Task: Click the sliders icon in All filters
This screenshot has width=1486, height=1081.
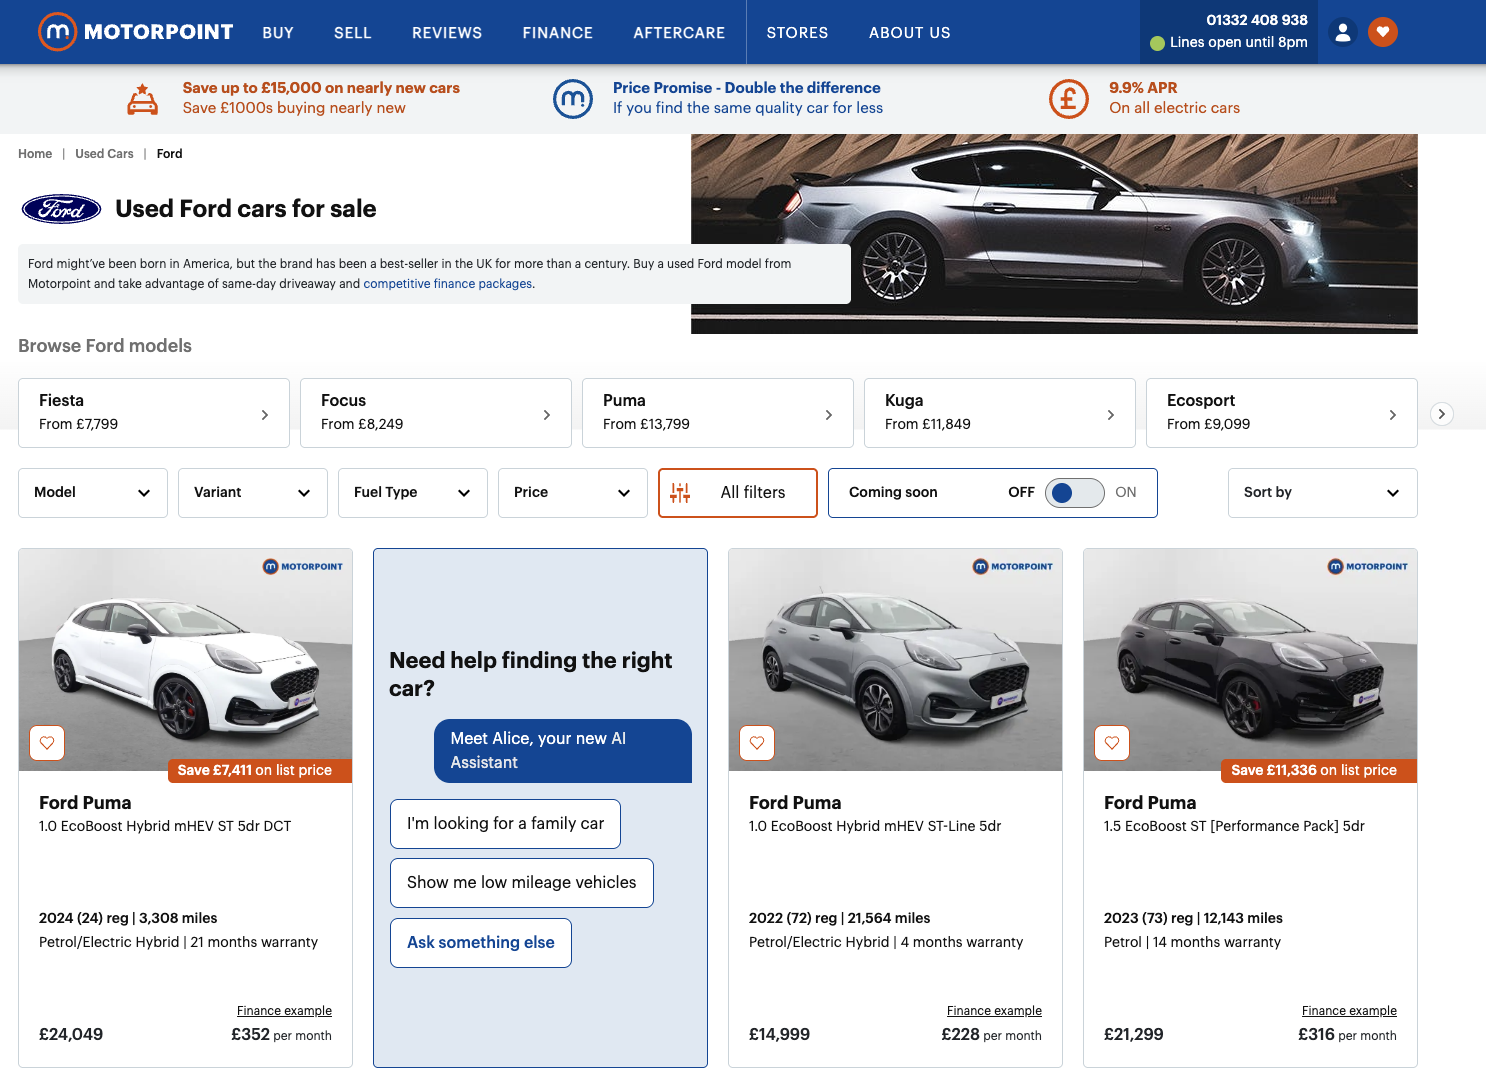Action: (x=680, y=493)
